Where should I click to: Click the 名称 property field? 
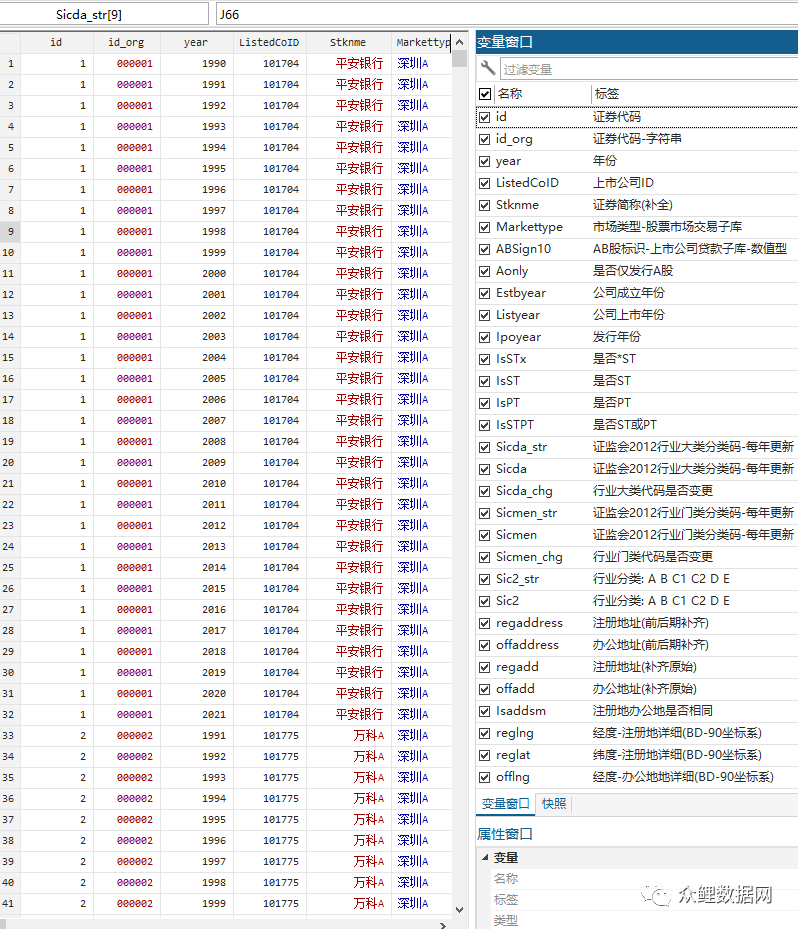pos(643,879)
